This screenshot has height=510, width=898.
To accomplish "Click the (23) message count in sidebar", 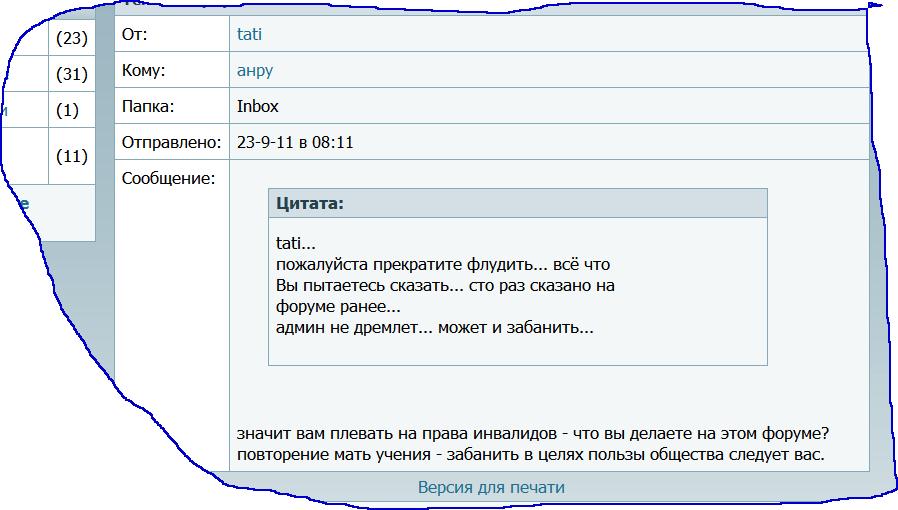I will (72, 39).
